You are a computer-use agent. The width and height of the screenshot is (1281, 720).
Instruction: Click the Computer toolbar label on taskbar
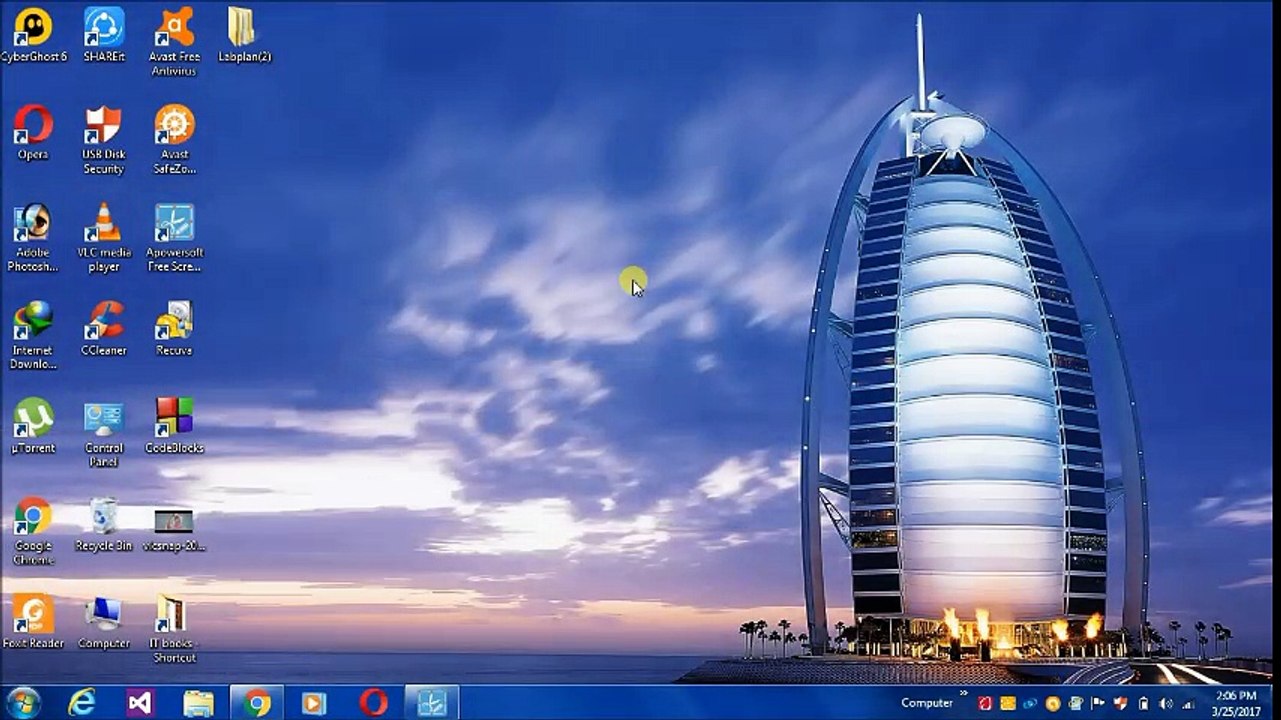click(x=927, y=703)
